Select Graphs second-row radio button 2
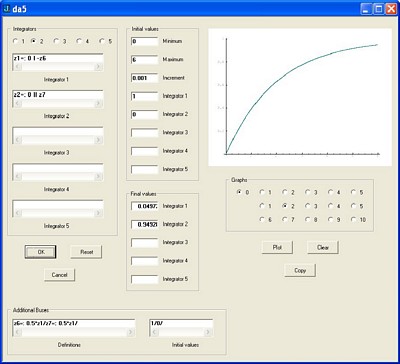 pyautogui.click(x=285, y=206)
